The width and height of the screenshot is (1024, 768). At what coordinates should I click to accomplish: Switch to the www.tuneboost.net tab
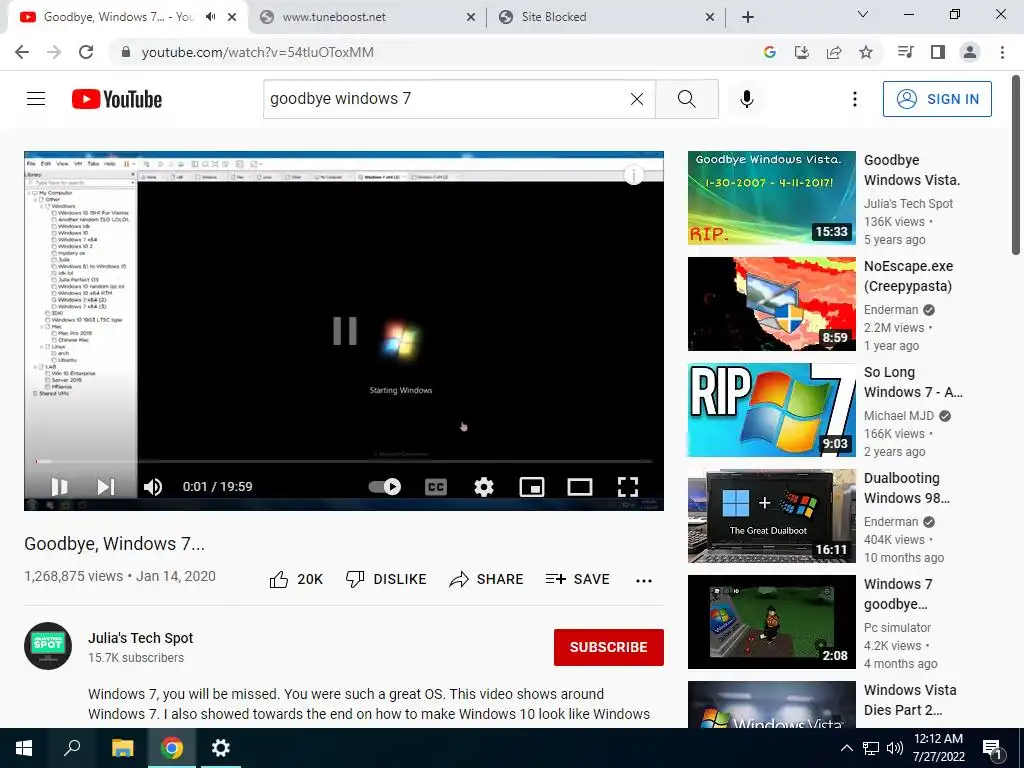point(366,17)
